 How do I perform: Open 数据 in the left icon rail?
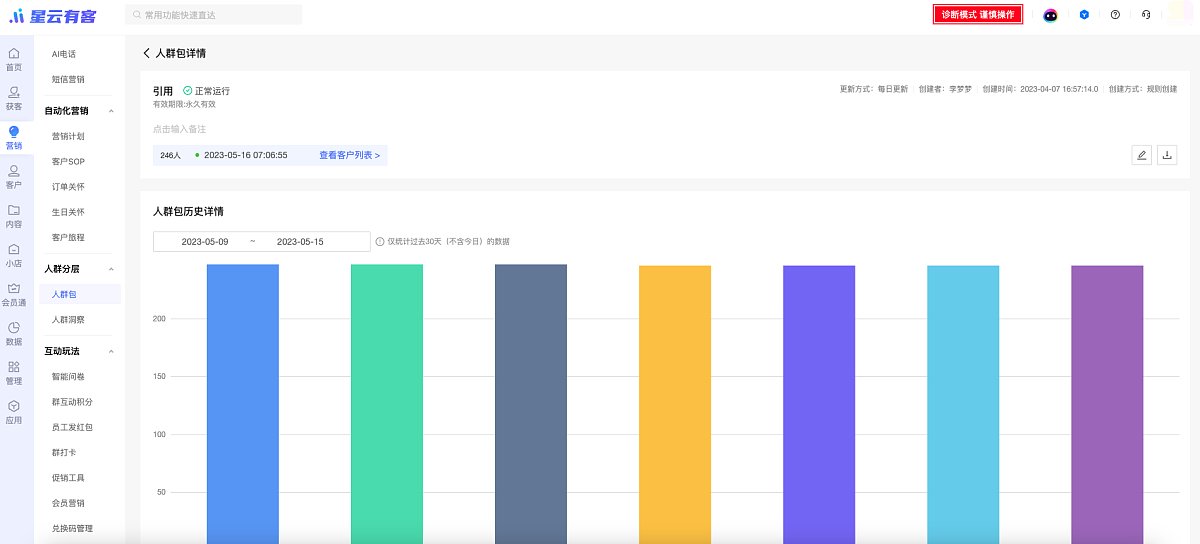pyautogui.click(x=14, y=334)
